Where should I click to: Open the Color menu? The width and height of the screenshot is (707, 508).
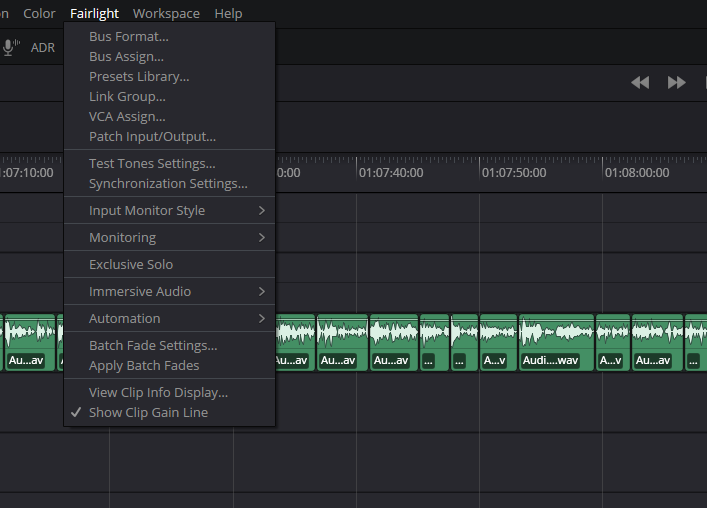tap(39, 14)
